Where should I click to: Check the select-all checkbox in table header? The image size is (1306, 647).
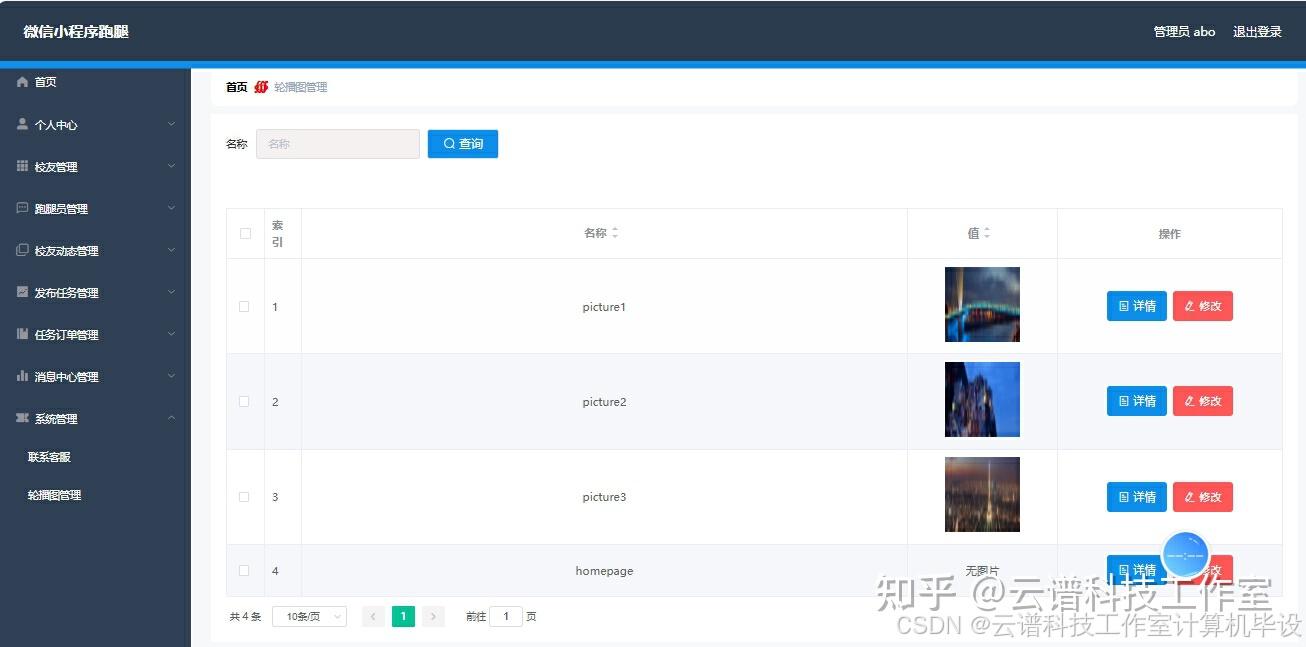point(245,232)
